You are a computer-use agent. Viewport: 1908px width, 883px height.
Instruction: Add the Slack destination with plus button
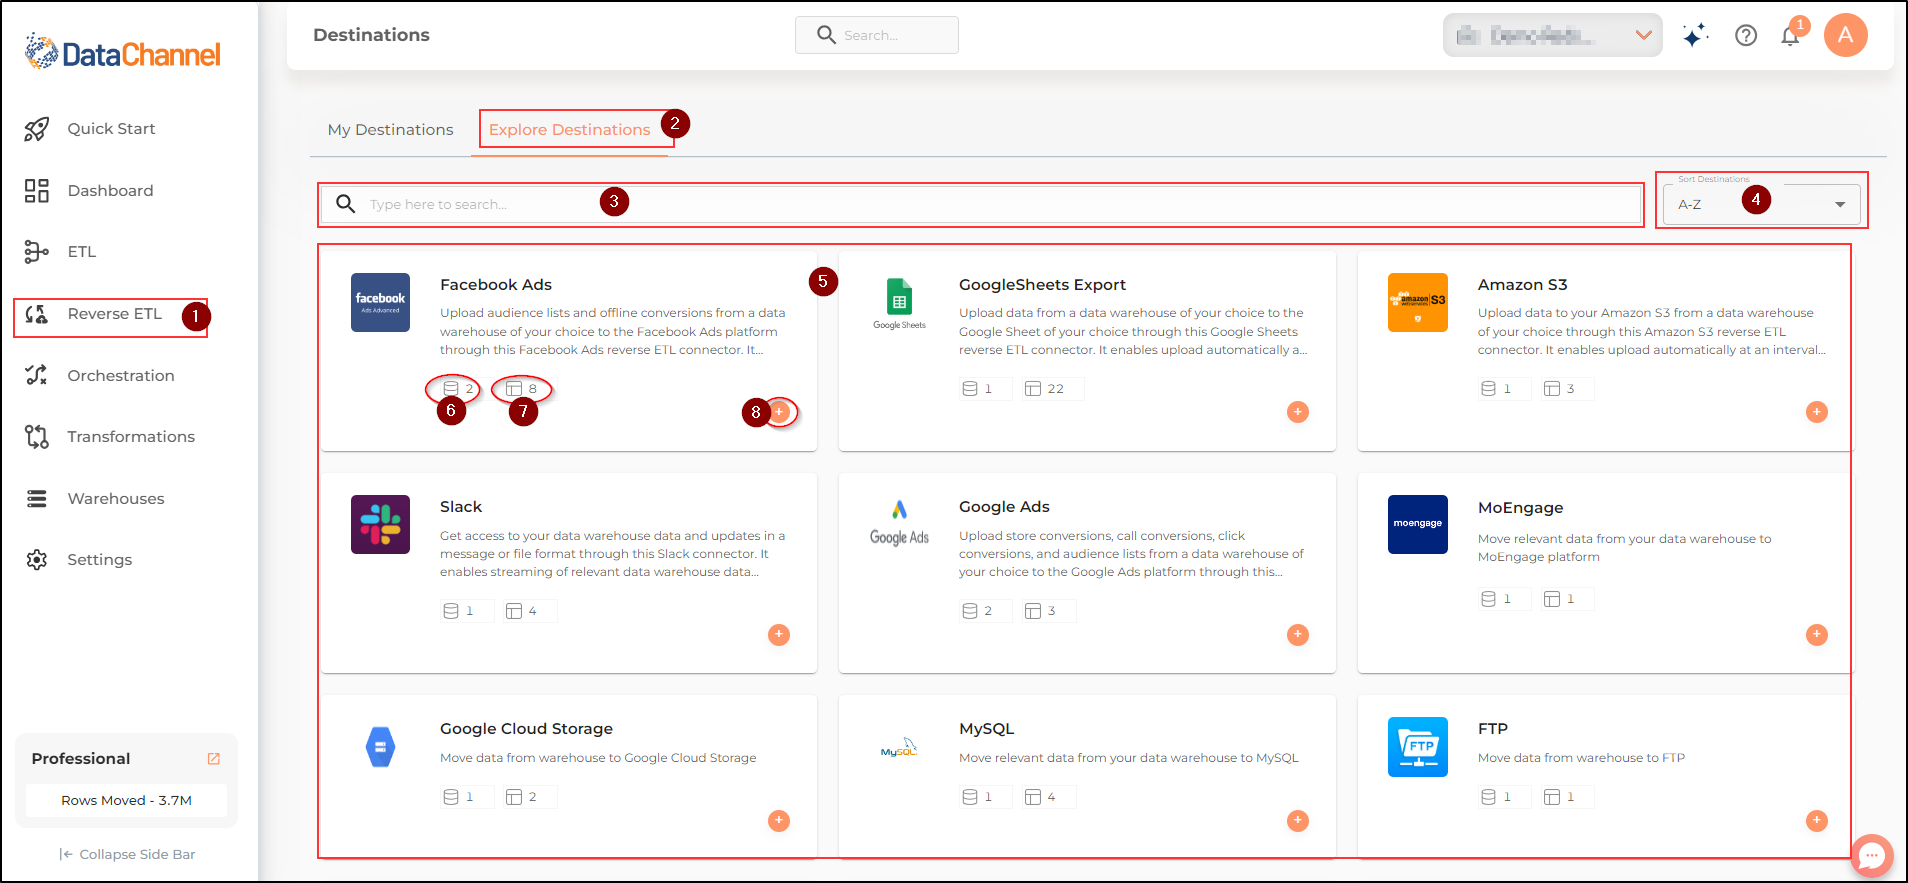779,635
